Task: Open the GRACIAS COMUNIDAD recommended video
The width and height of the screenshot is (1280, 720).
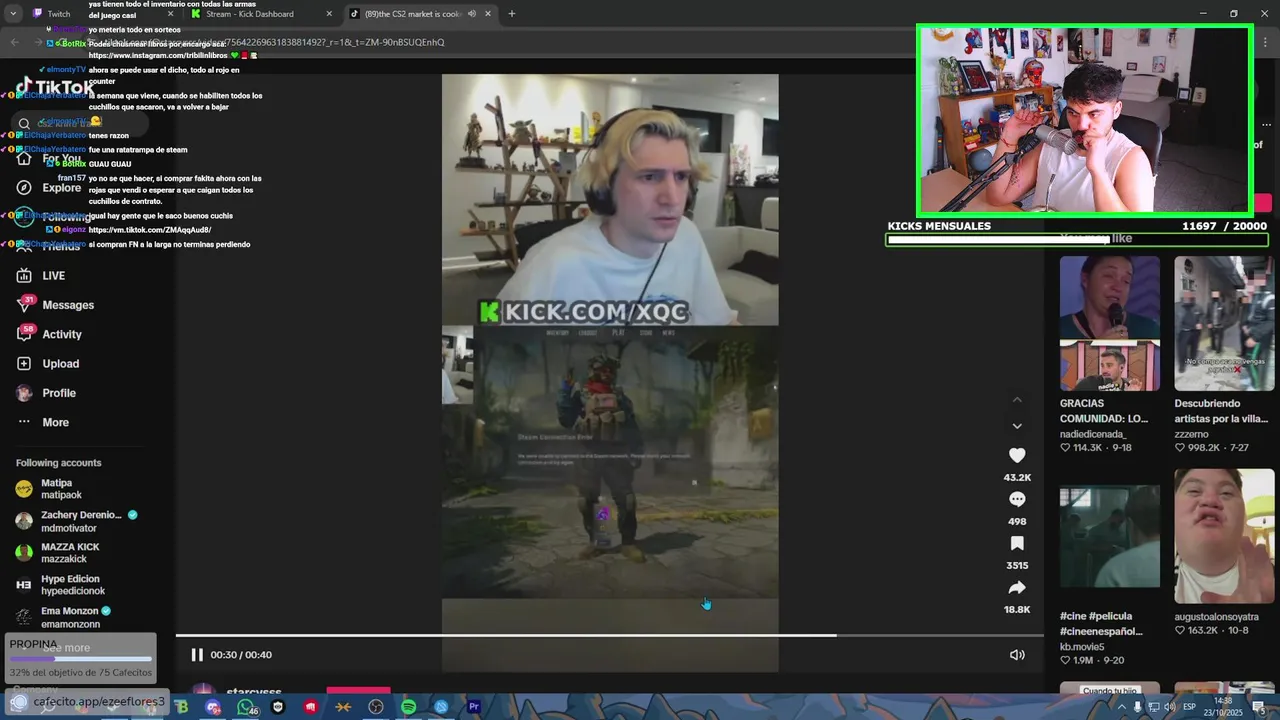Action: 1110,323
